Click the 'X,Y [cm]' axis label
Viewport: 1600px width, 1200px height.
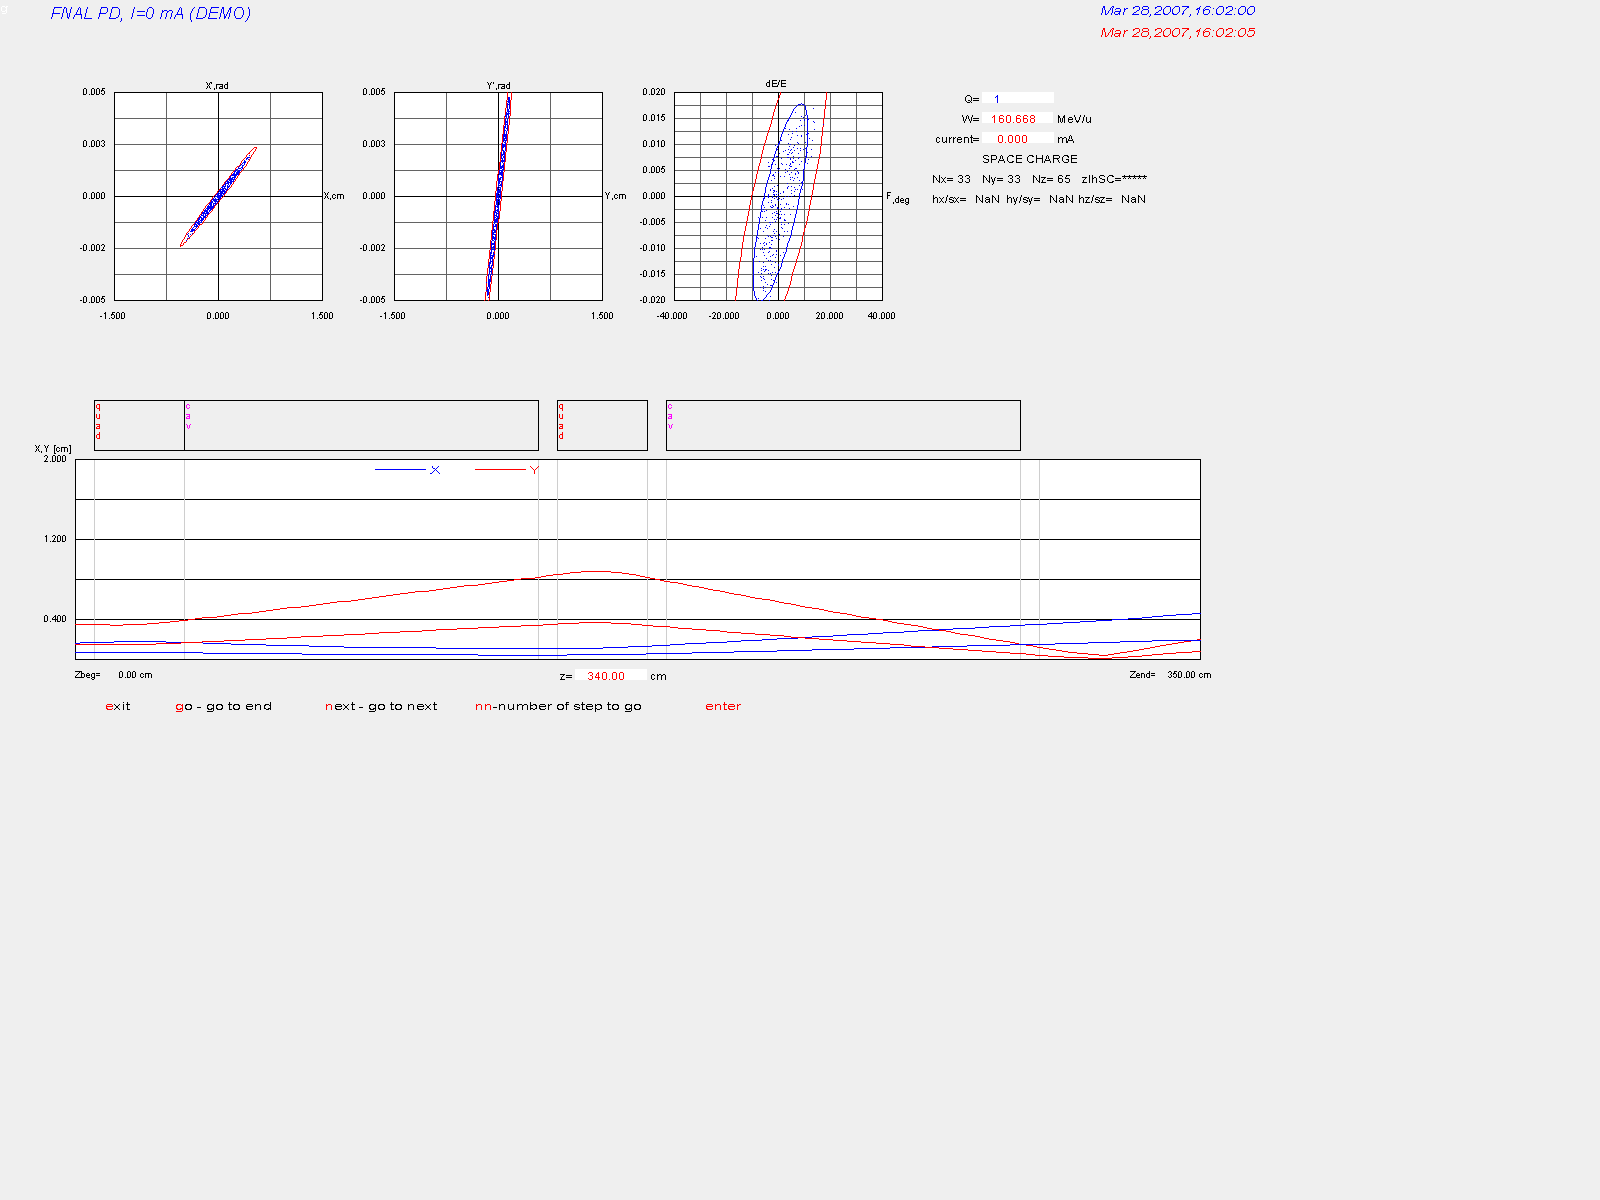tap(53, 449)
